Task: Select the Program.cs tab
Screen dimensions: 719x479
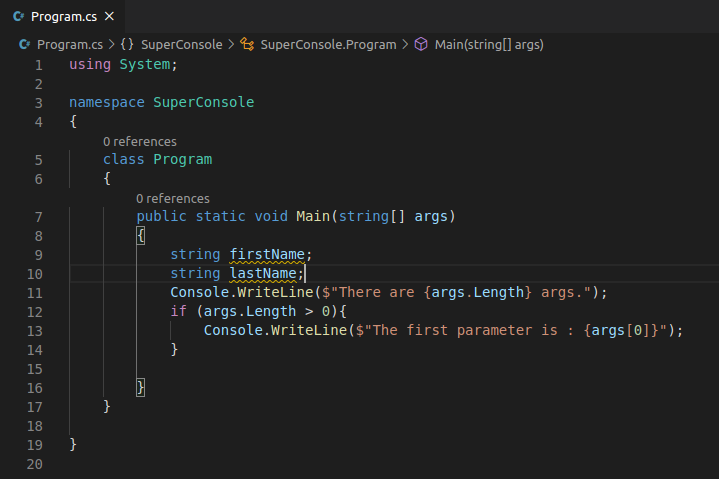Action: click(62, 17)
